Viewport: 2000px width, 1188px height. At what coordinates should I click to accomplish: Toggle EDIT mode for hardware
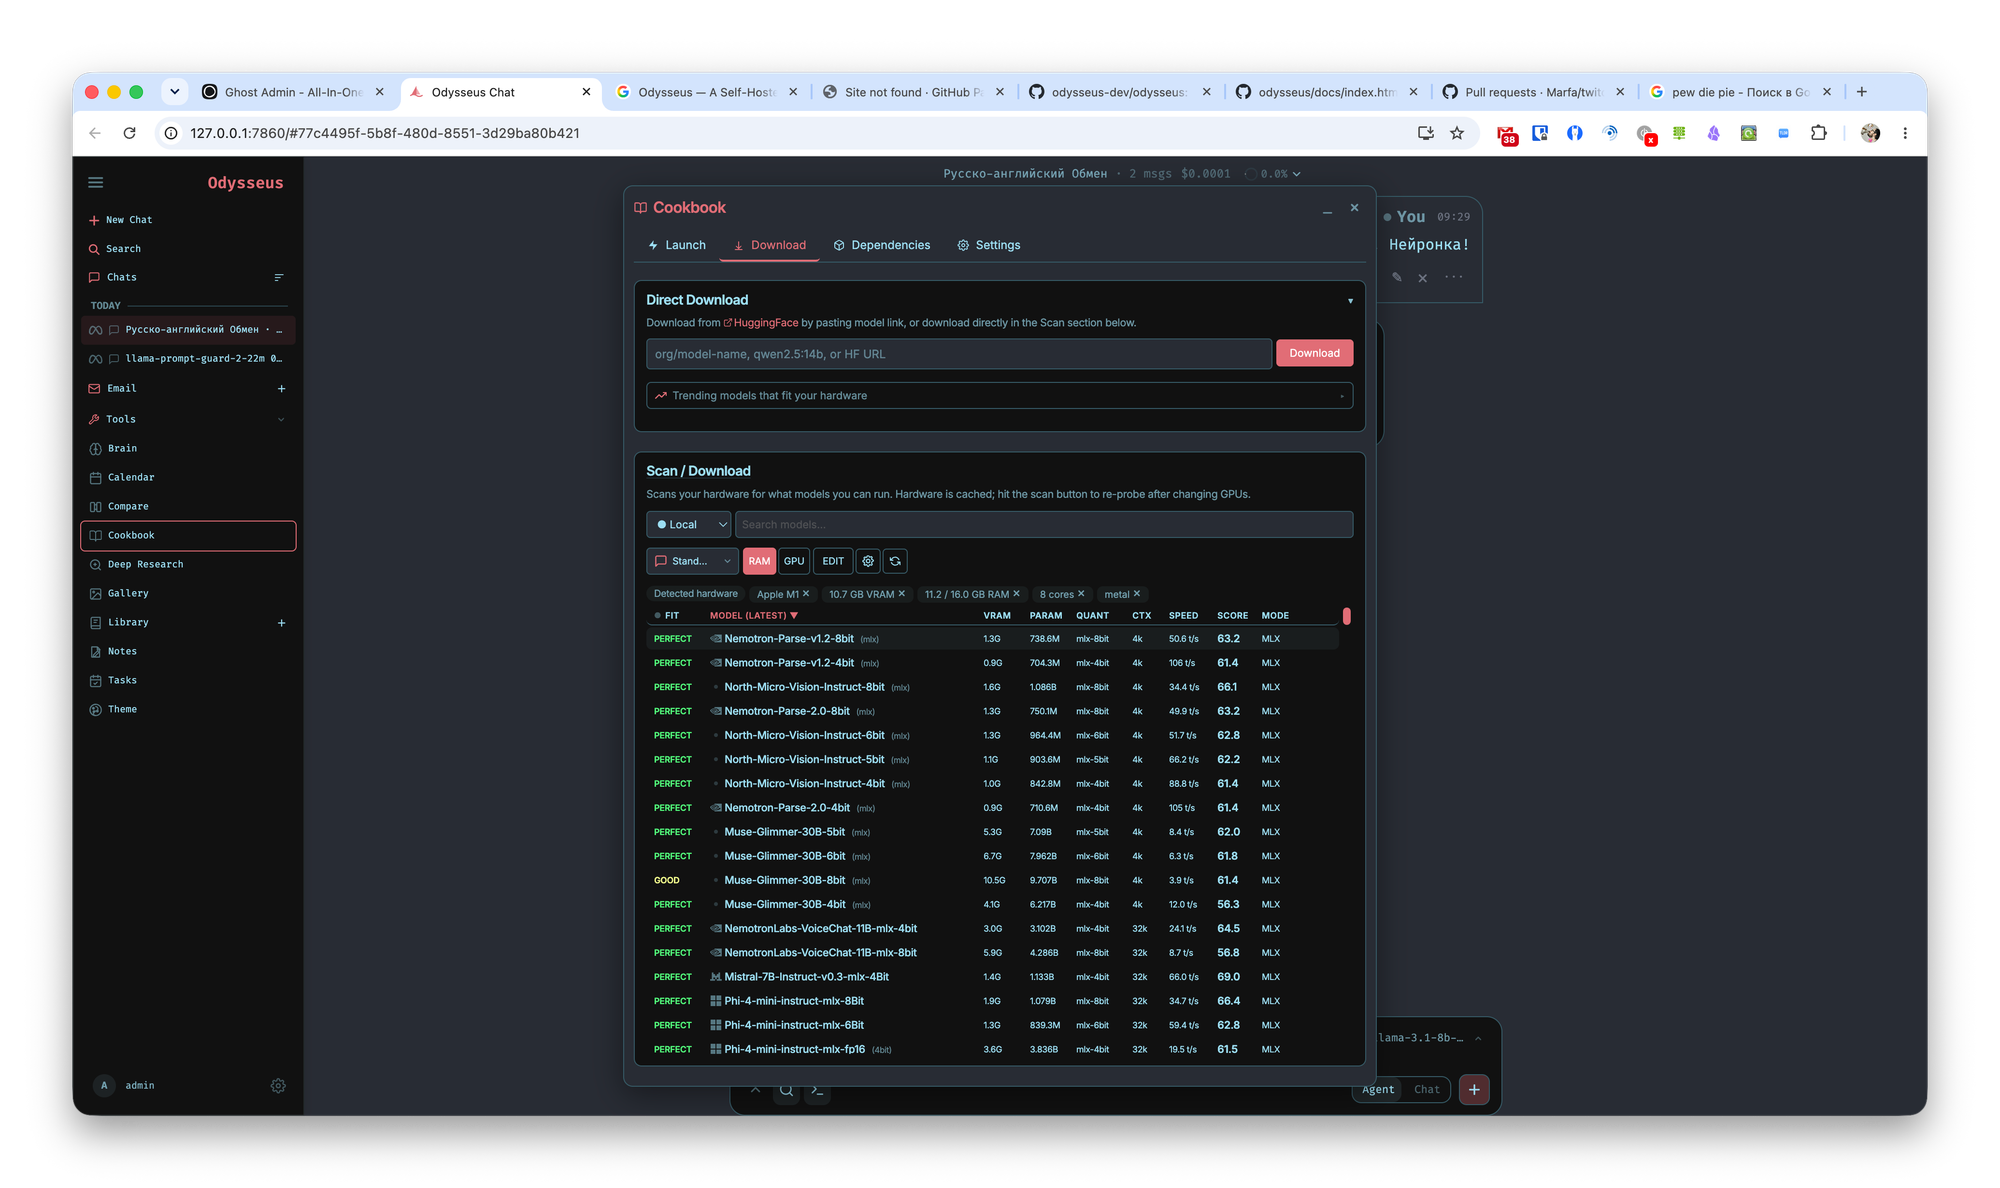click(x=833, y=561)
